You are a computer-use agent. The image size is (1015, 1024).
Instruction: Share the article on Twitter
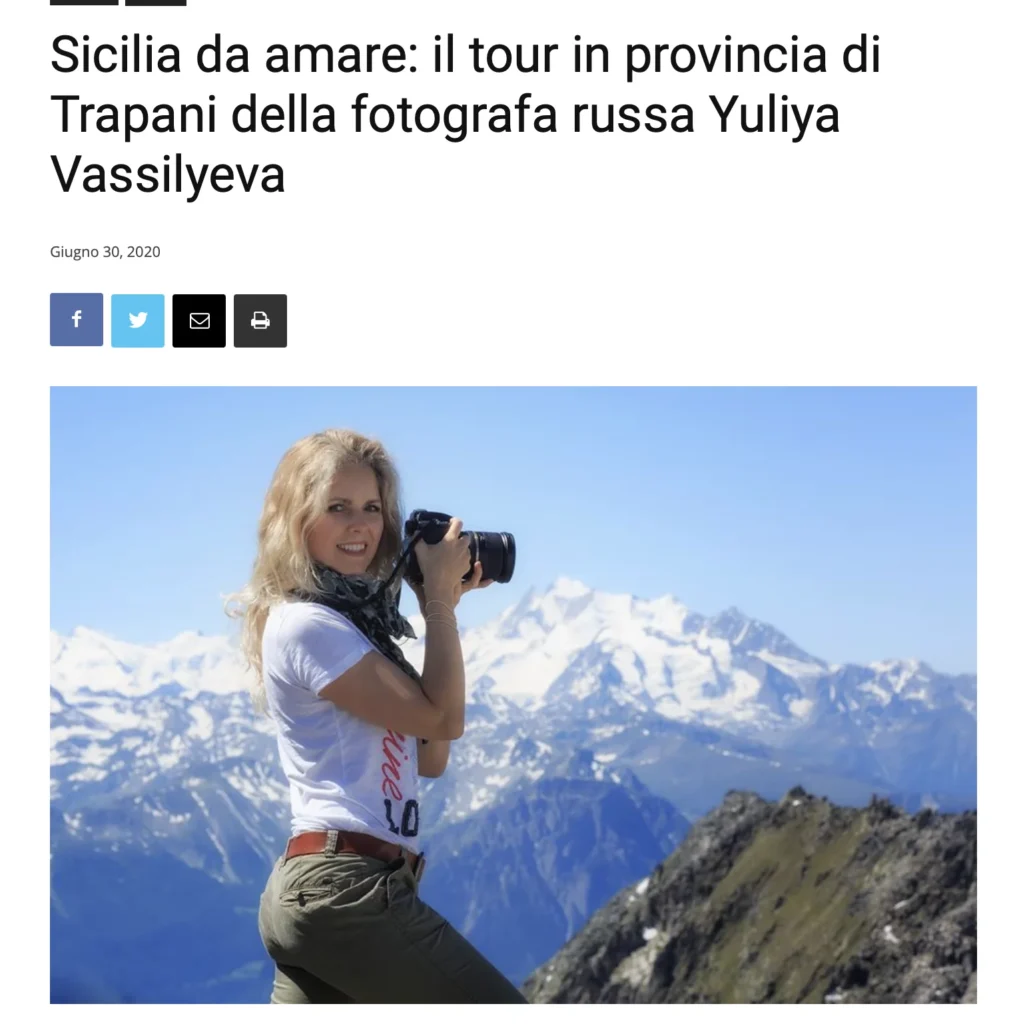click(138, 320)
